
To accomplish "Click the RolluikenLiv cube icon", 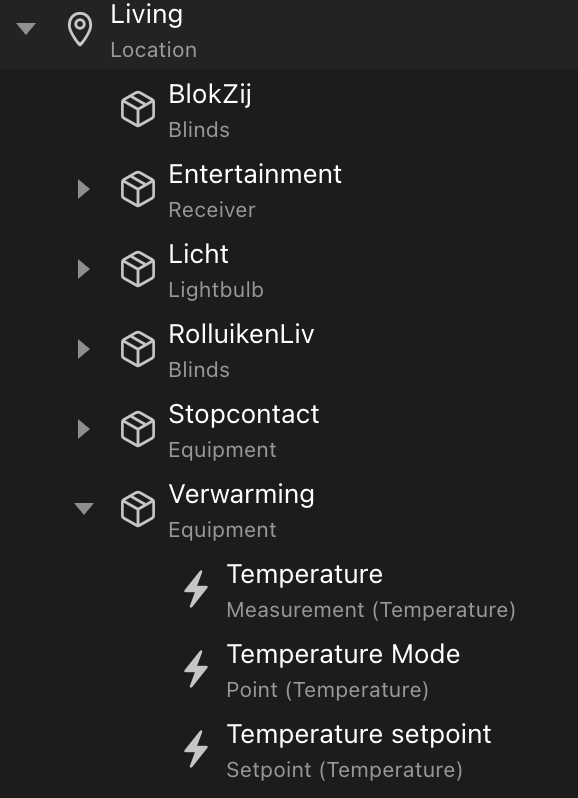I will (x=138, y=349).
